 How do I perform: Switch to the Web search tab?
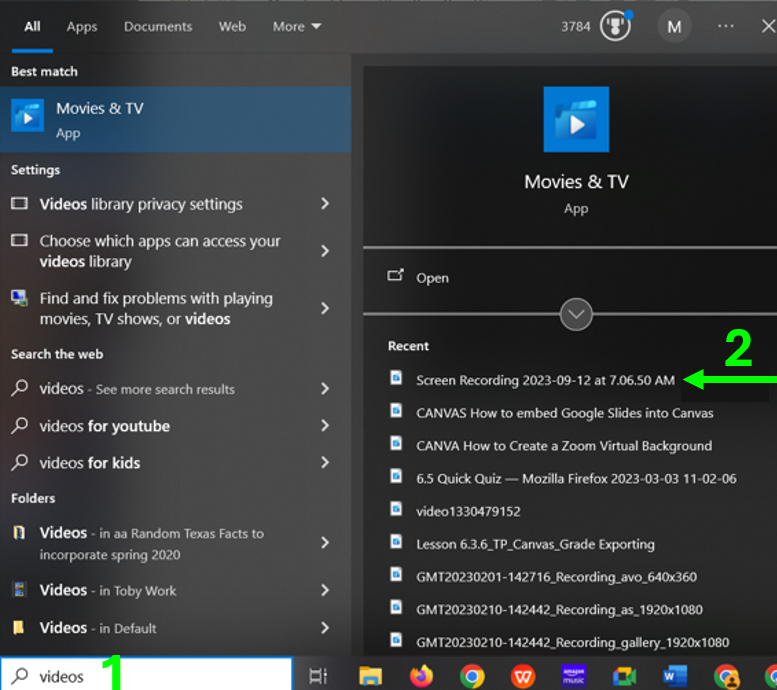click(x=232, y=27)
